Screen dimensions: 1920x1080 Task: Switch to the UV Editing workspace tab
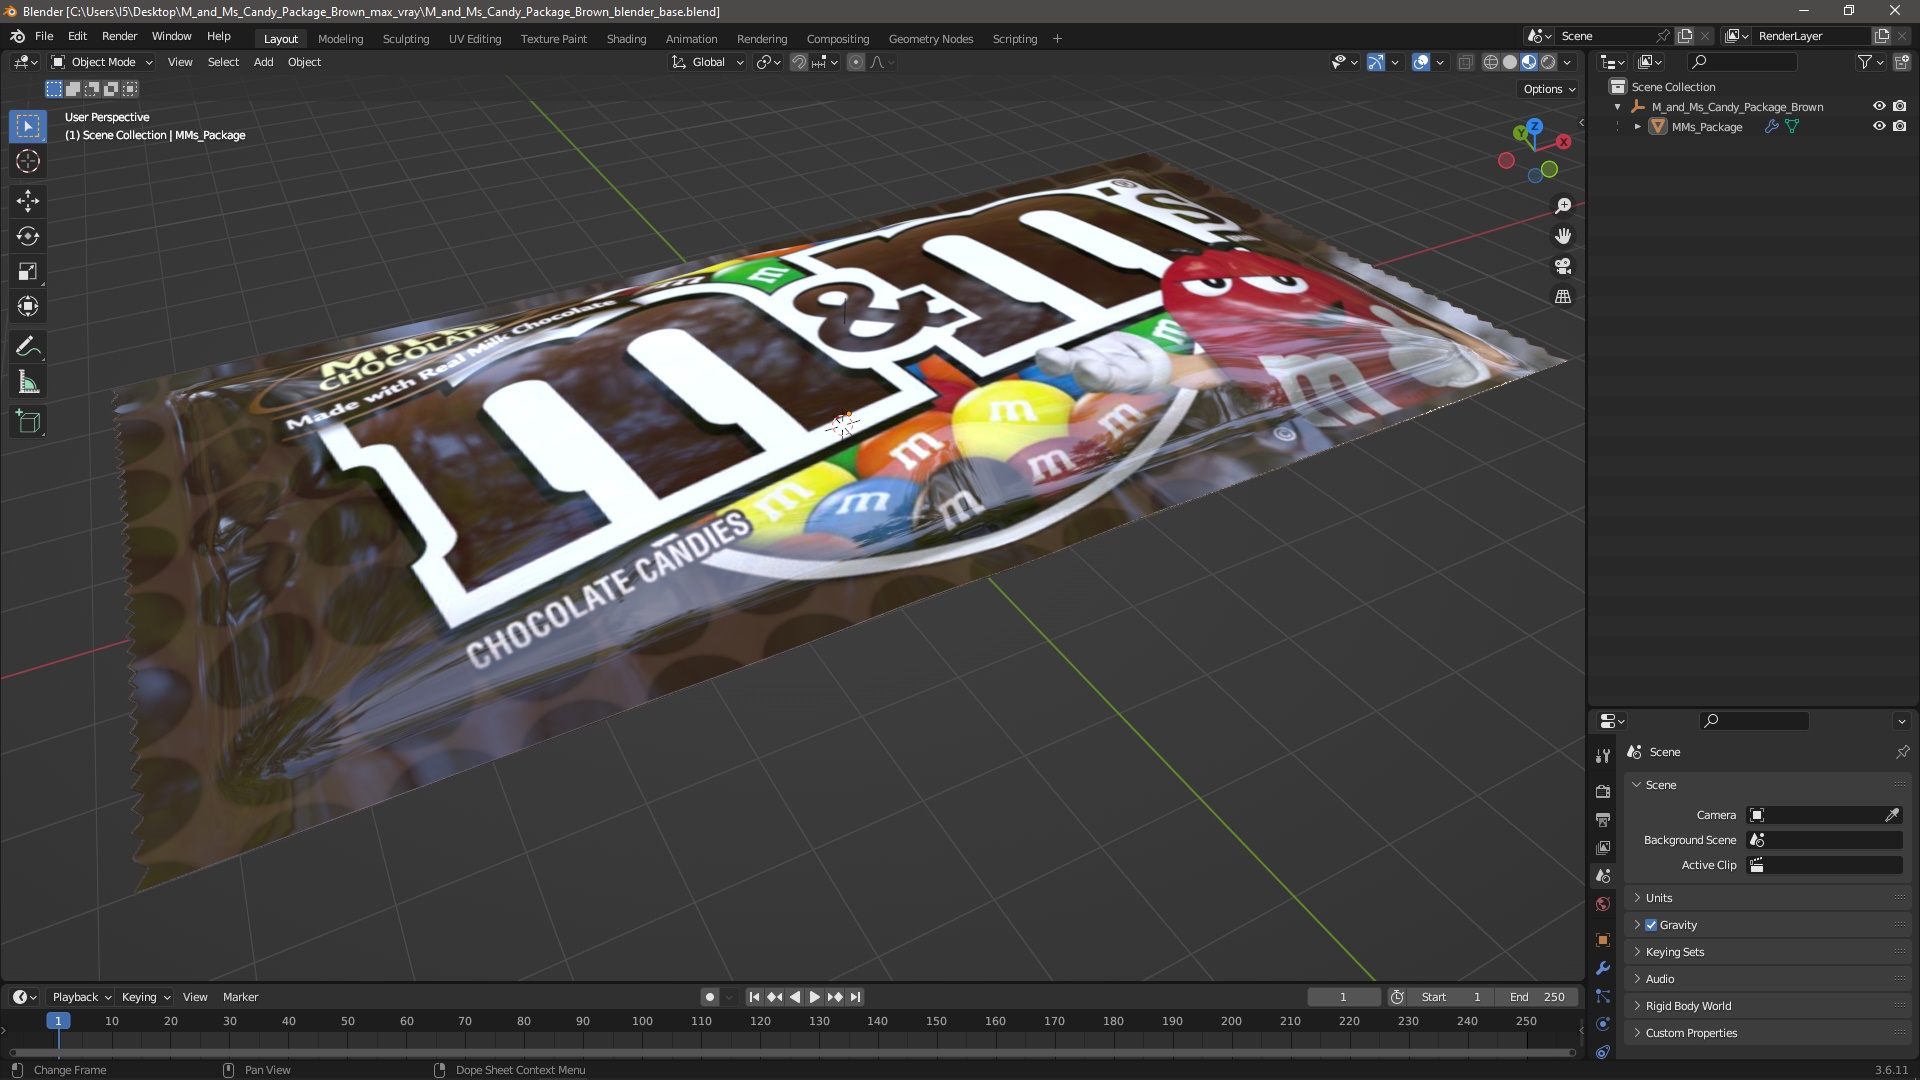475,39
